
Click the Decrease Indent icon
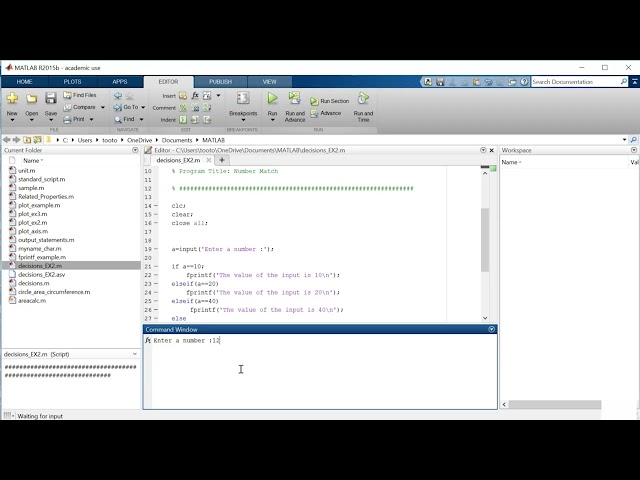click(x=207, y=120)
